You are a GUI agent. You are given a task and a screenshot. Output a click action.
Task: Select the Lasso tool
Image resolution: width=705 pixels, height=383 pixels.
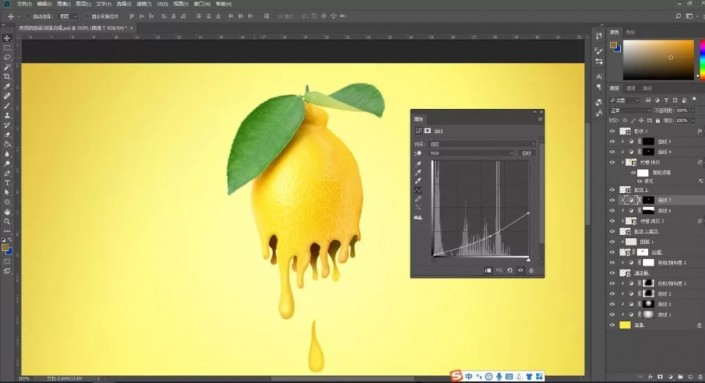click(7, 58)
